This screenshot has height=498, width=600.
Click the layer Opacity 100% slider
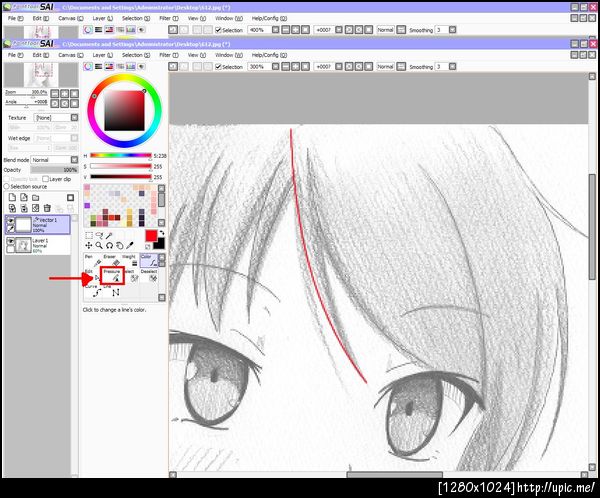pyautogui.click(x=54, y=170)
